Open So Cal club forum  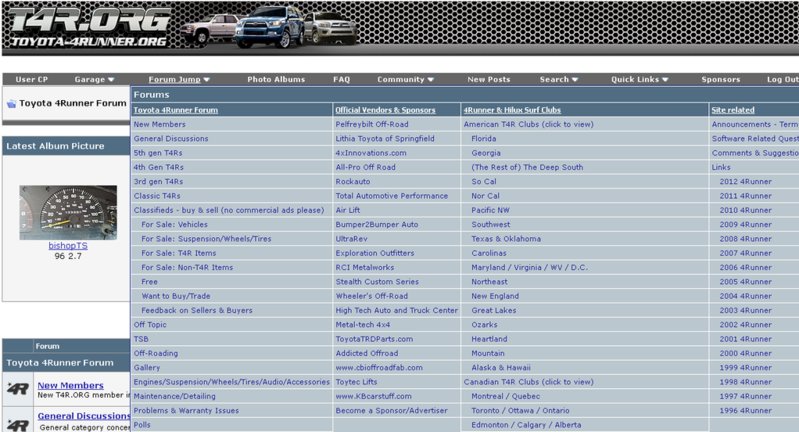(484, 181)
